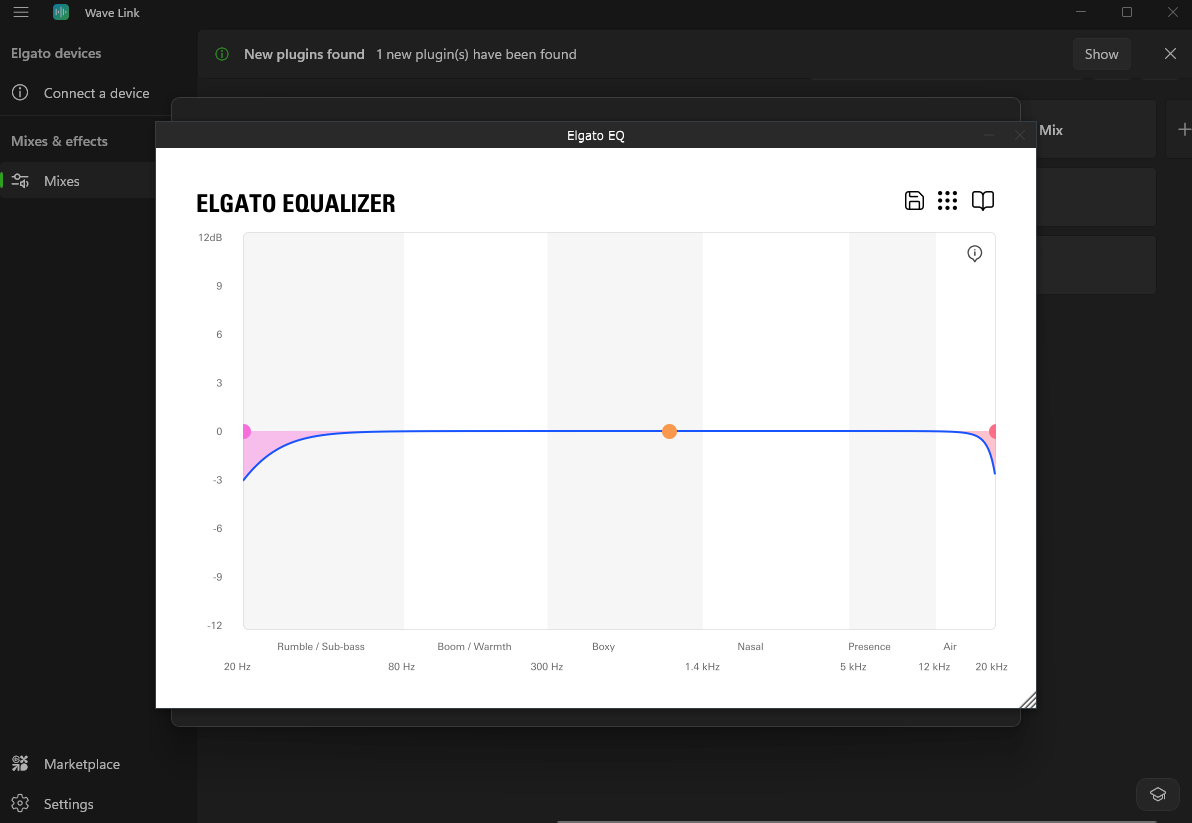Click the Air band label
1192x823 pixels.
pos(949,647)
